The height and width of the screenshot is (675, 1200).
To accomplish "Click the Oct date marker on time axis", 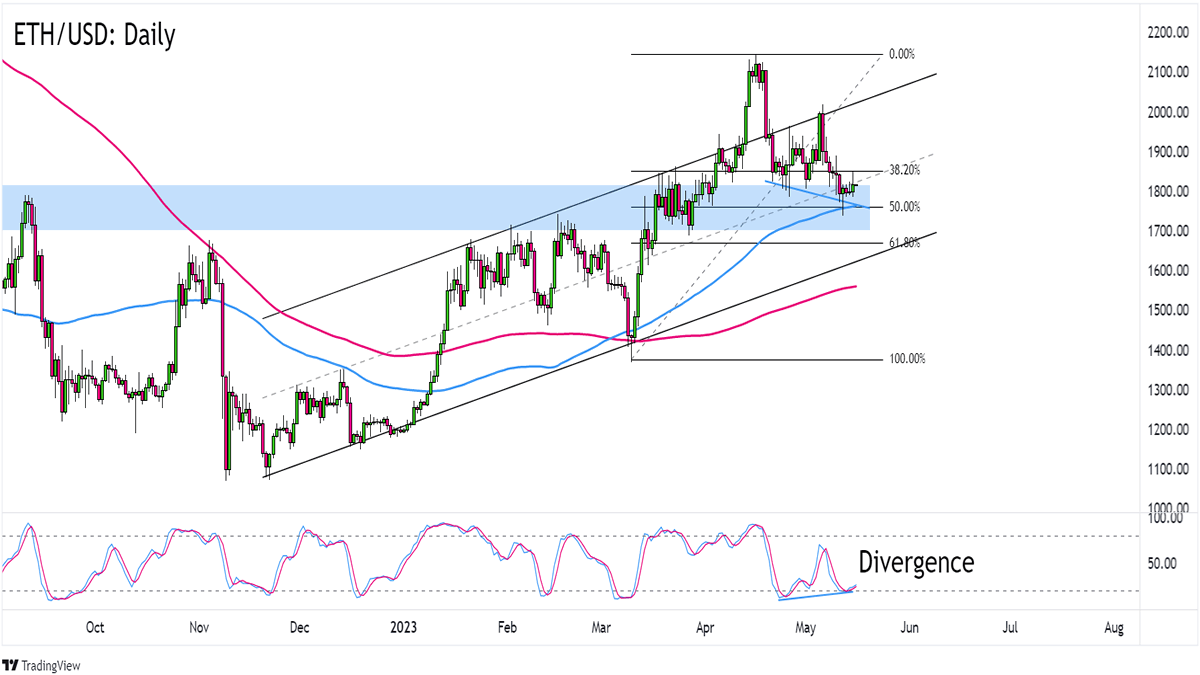I will pos(95,628).
